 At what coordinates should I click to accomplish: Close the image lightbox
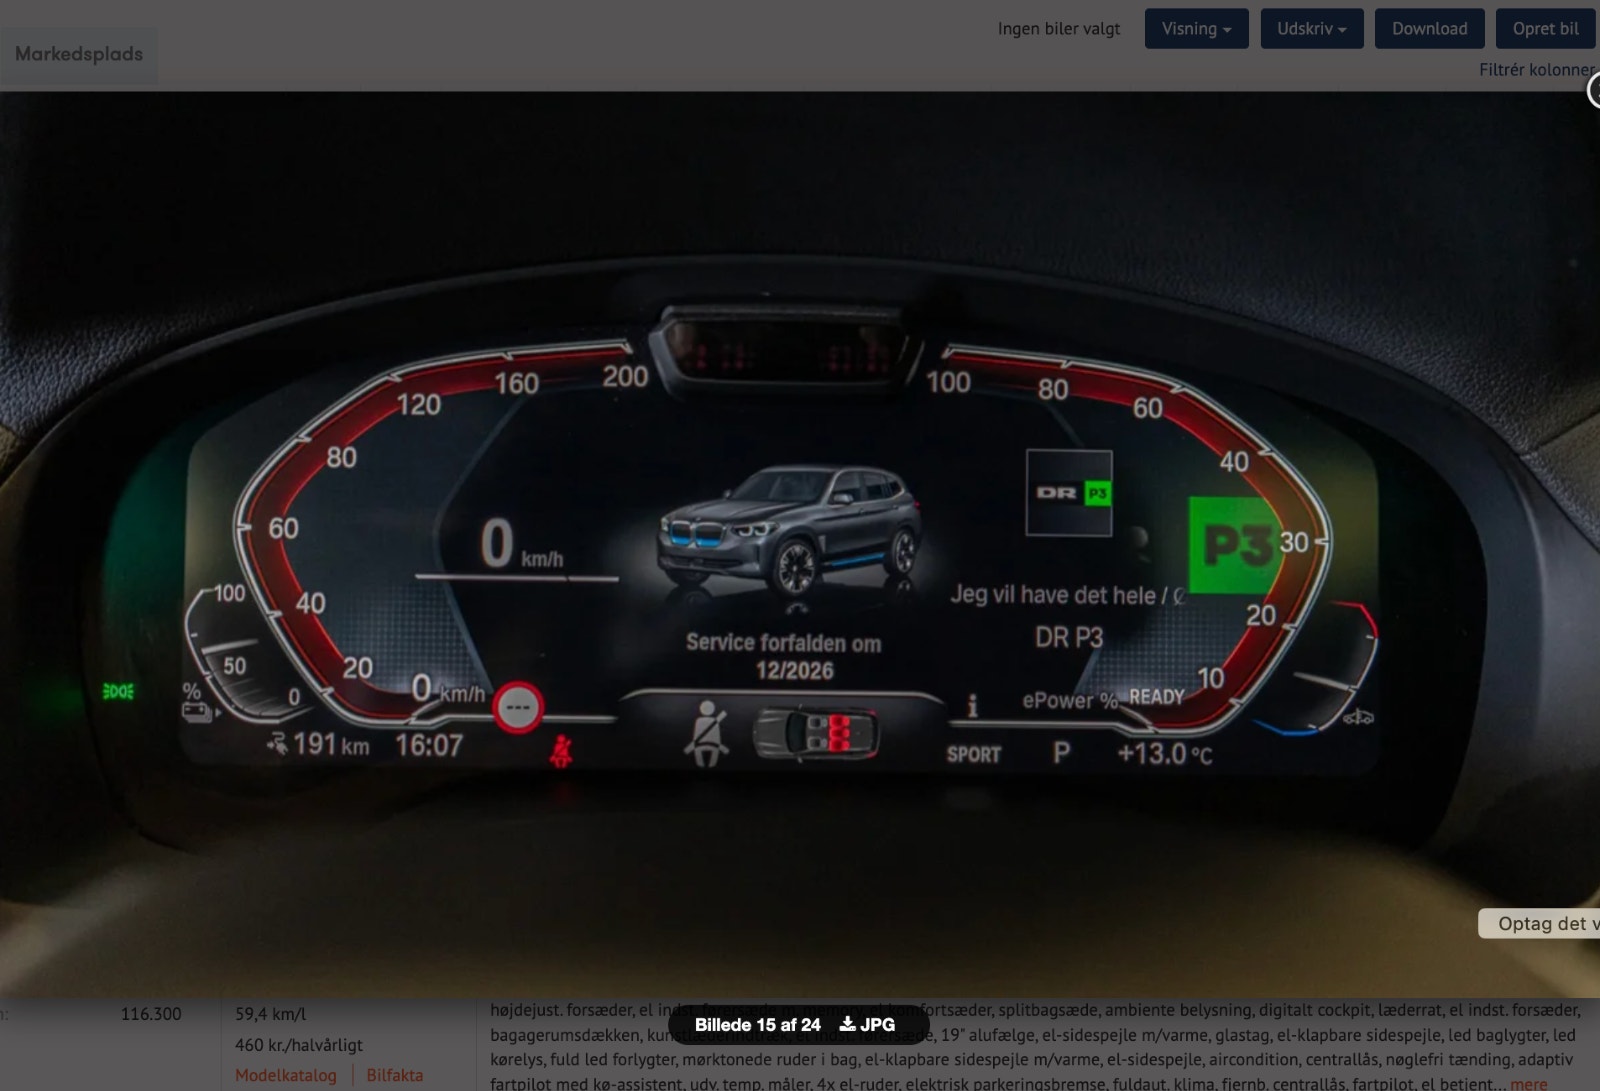[1595, 91]
